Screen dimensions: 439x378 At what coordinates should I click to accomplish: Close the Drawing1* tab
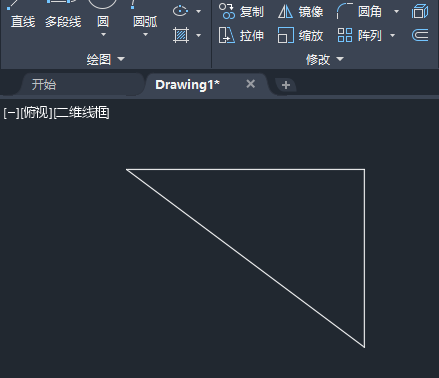(x=251, y=84)
